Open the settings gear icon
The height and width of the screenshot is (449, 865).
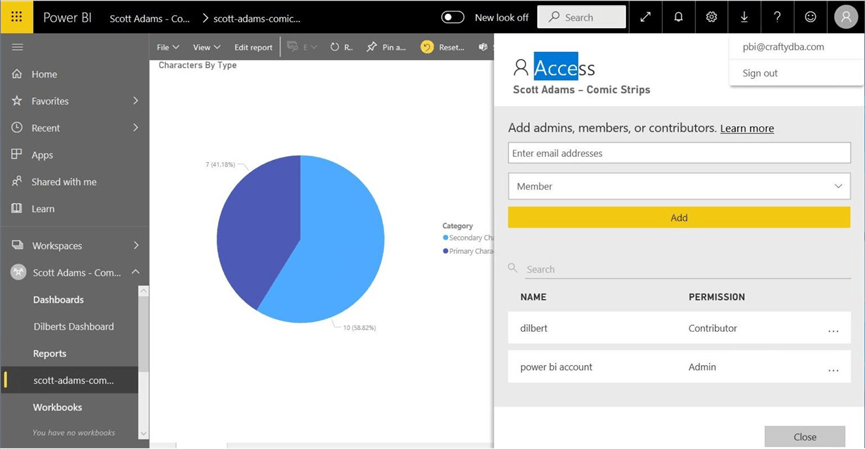pos(711,17)
